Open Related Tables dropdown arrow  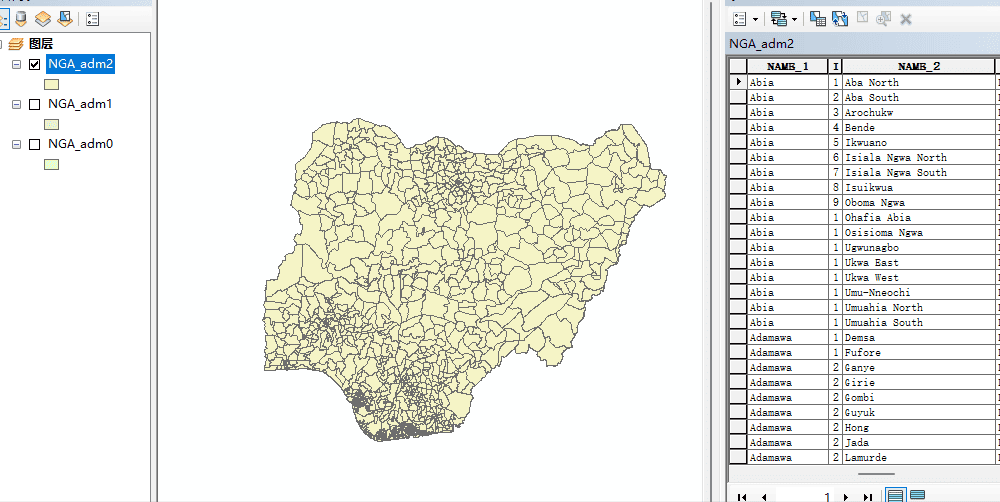click(795, 20)
